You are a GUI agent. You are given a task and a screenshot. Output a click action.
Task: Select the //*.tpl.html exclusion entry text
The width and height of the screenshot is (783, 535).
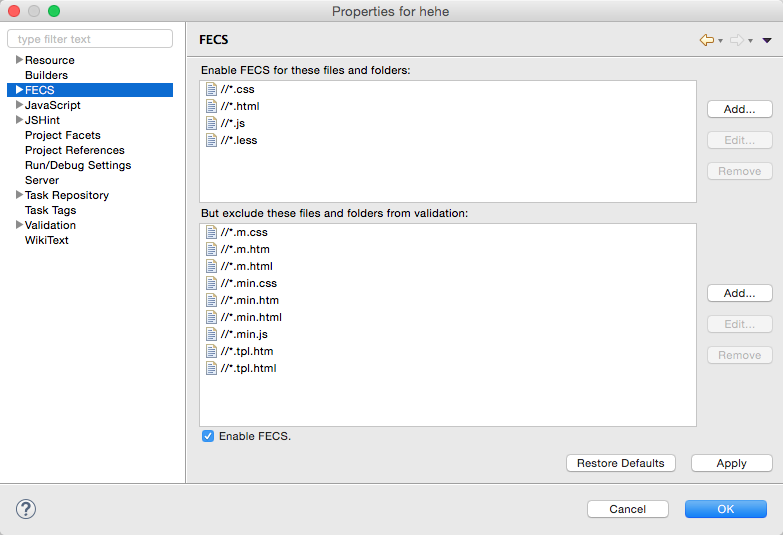[x=249, y=368]
